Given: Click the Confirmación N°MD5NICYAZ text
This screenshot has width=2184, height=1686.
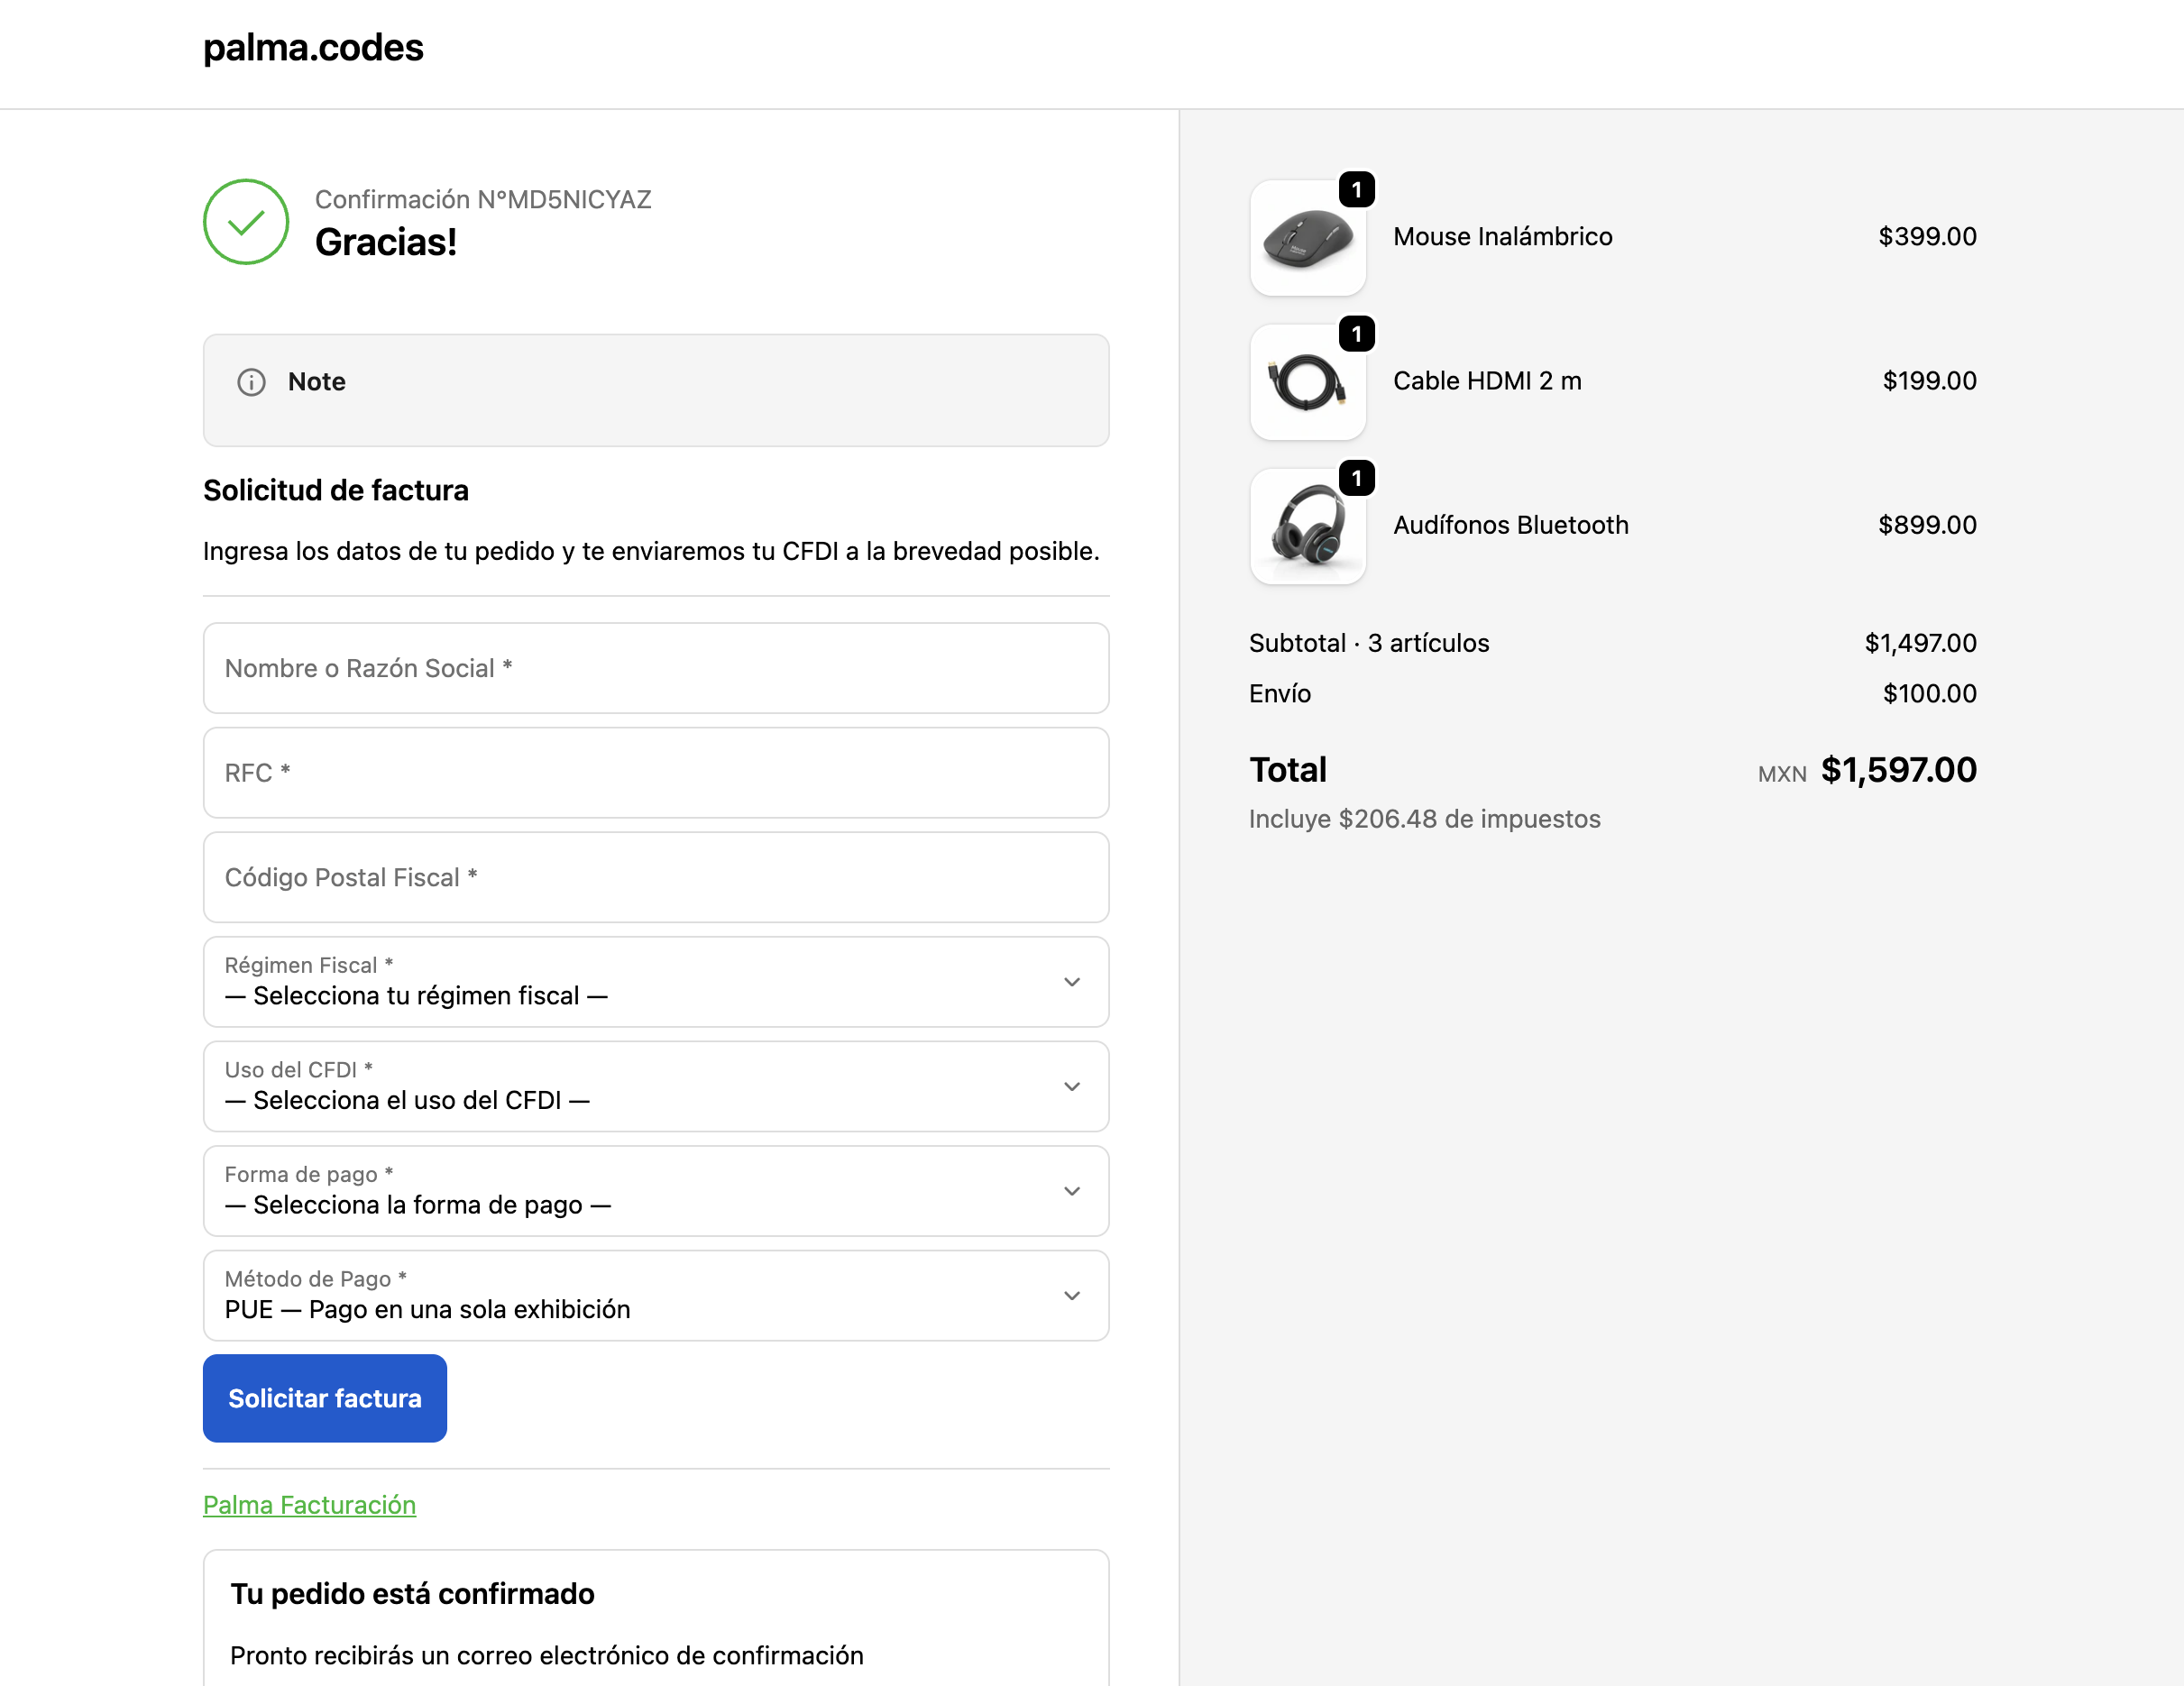Looking at the screenshot, I should [x=483, y=199].
